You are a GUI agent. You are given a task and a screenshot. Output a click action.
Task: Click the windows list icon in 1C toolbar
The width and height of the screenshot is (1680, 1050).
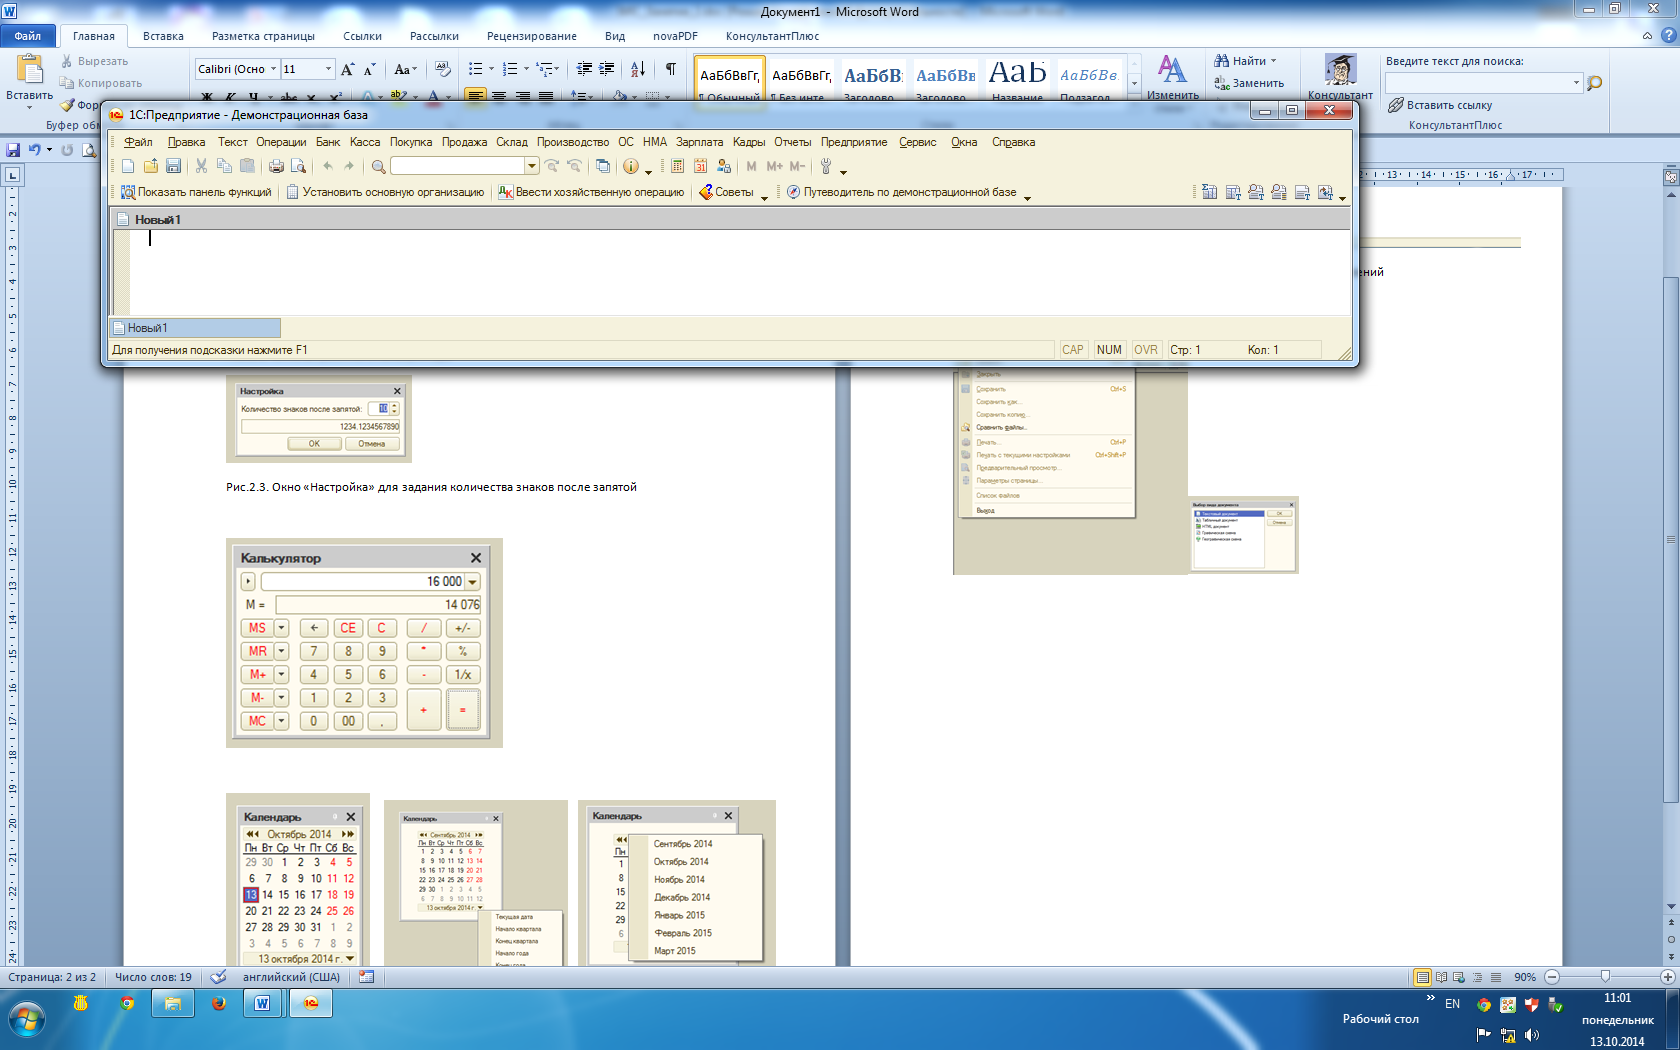[x=602, y=166]
